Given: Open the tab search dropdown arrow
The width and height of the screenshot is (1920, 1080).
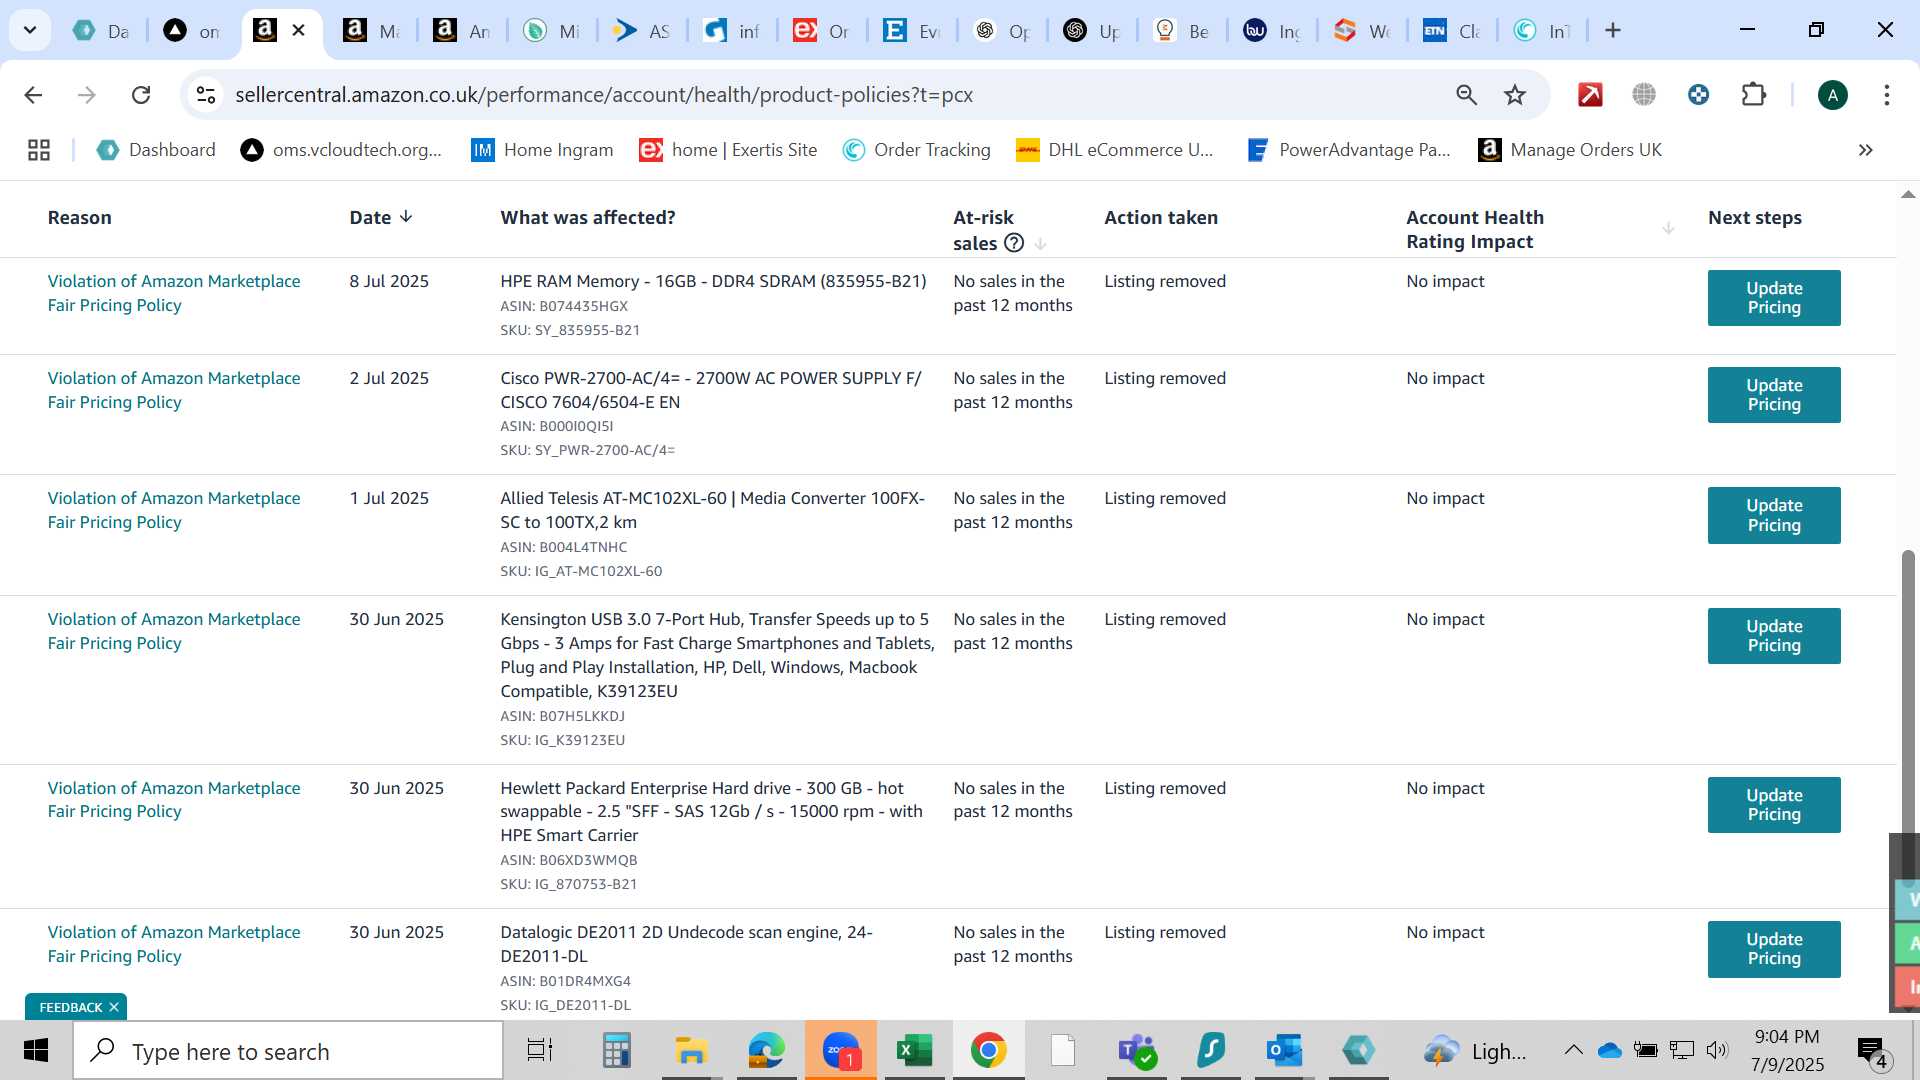Looking at the screenshot, I should 30,30.
